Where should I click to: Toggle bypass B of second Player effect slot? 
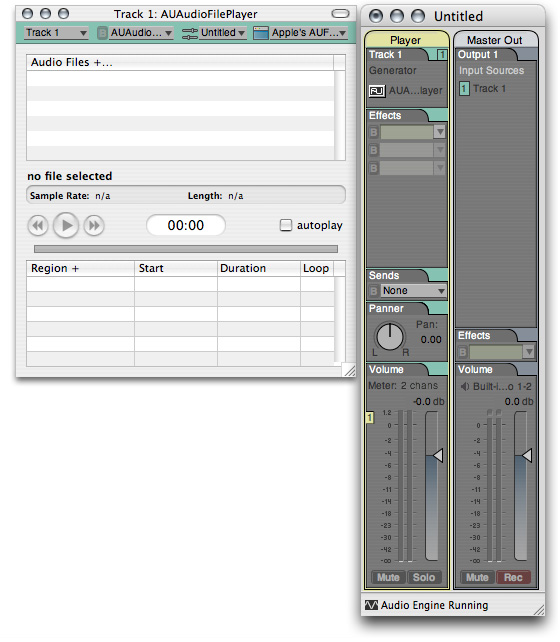pyautogui.click(x=373, y=150)
